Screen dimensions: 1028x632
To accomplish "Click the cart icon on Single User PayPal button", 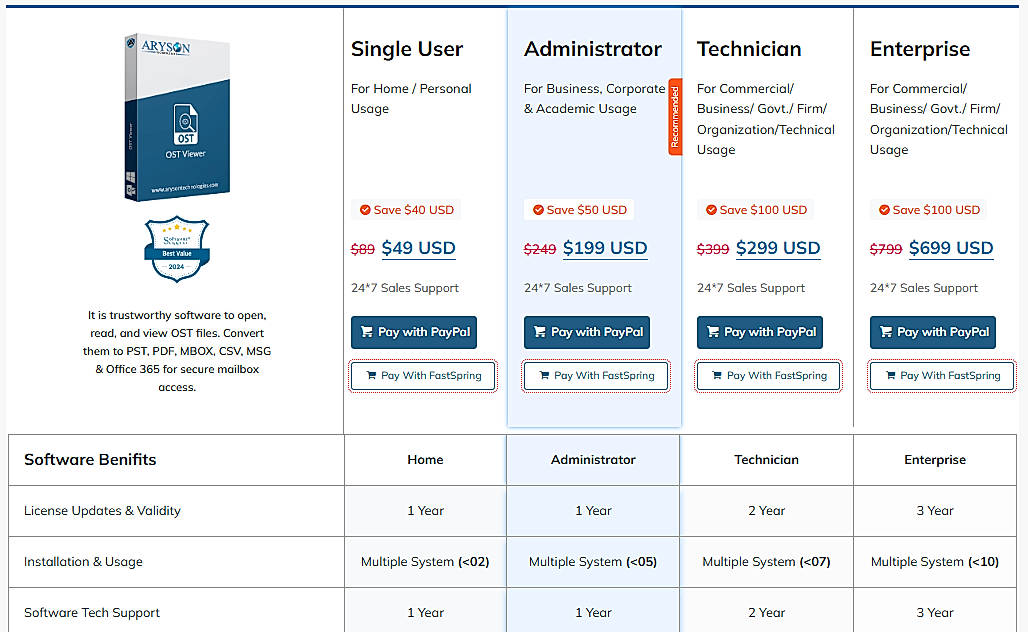I will coord(366,332).
